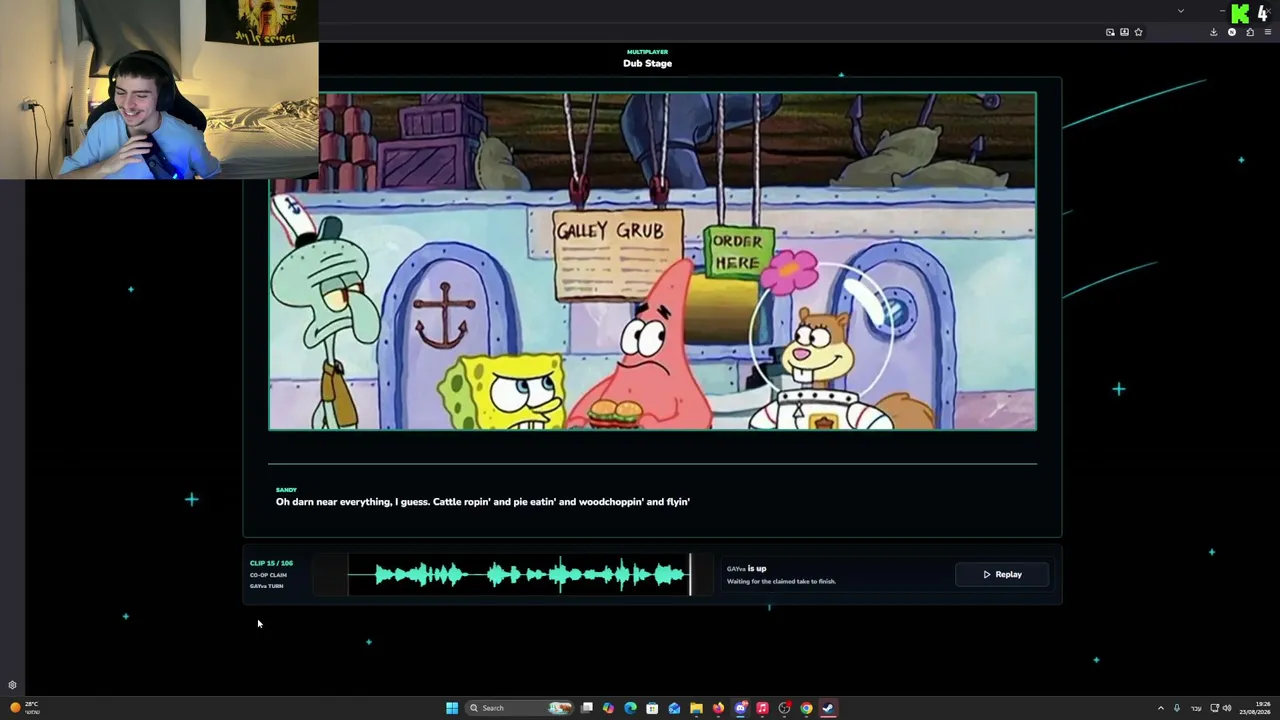
Task: Click "Waiting for the claimed take to finish."
Action: pos(781,581)
